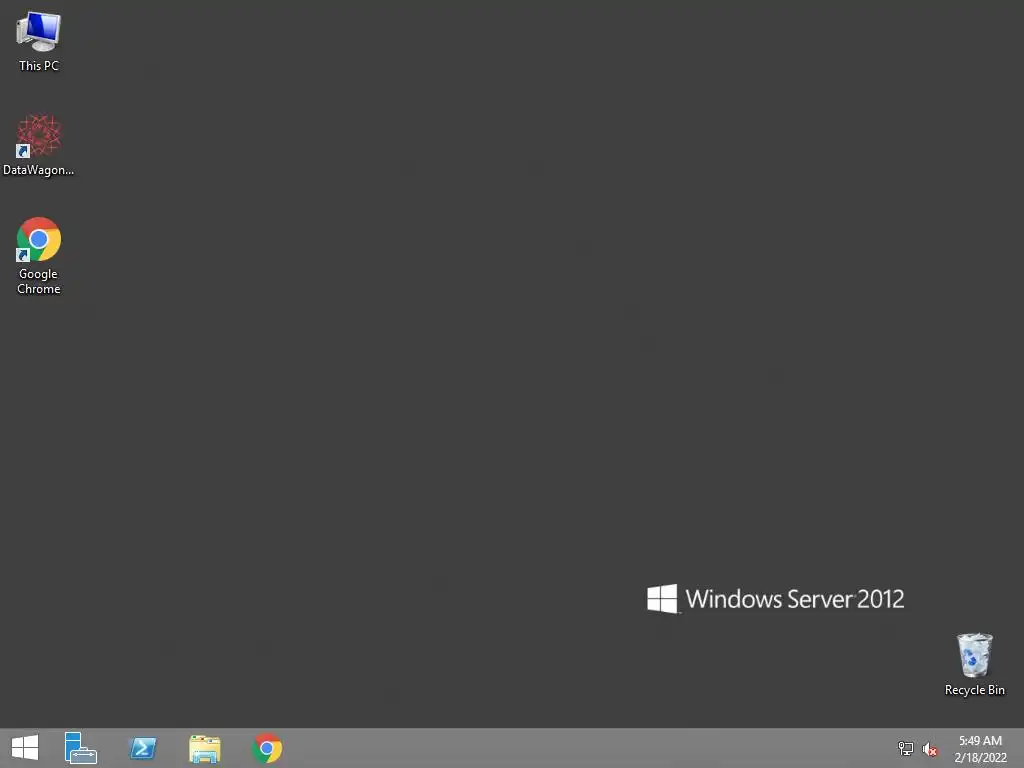Open File Explorer from the taskbar
The width and height of the screenshot is (1024, 768).
pos(204,748)
